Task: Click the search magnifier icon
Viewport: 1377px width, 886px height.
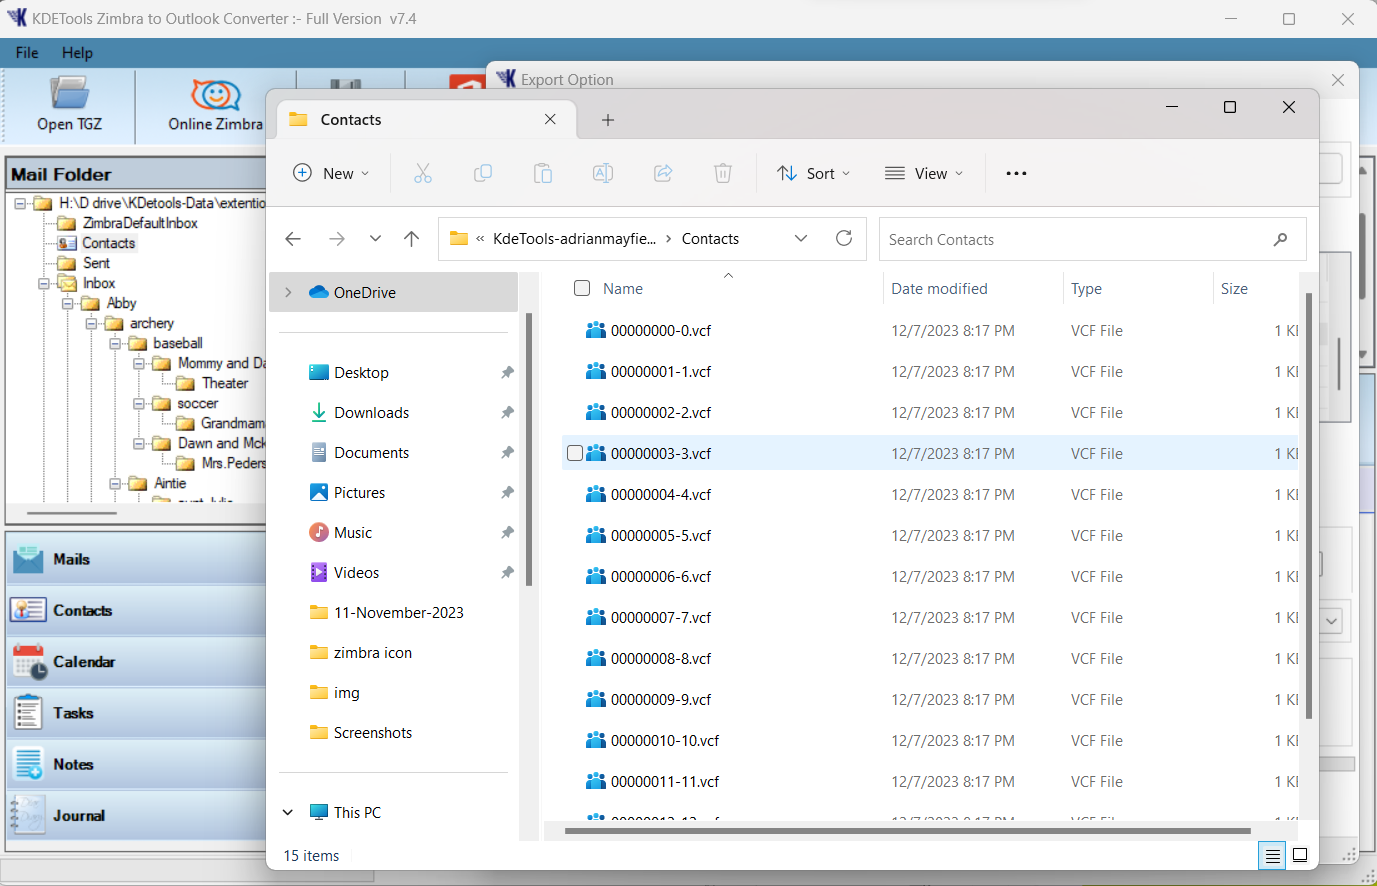Action: click(x=1280, y=239)
